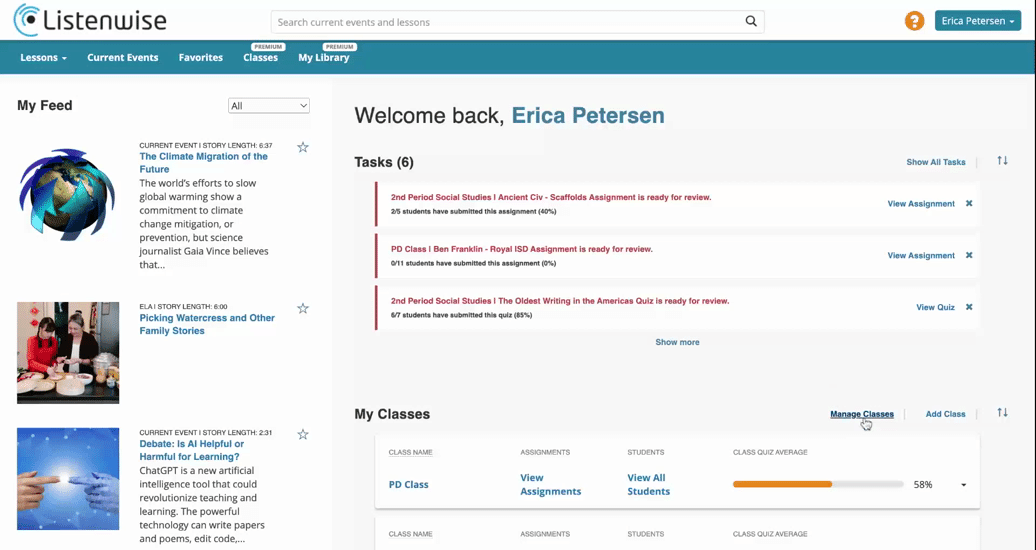Open the My Feed All filter dropdown
The width and height of the screenshot is (1036, 550).
(x=269, y=106)
